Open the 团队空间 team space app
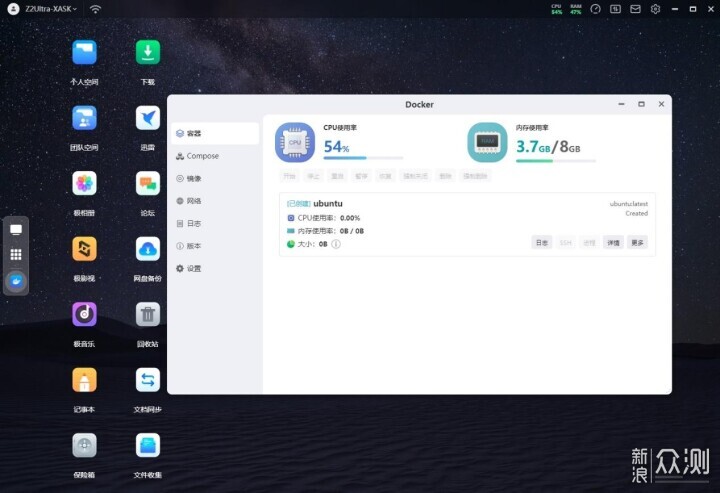Image resolution: width=720 pixels, height=493 pixels. point(84,118)
